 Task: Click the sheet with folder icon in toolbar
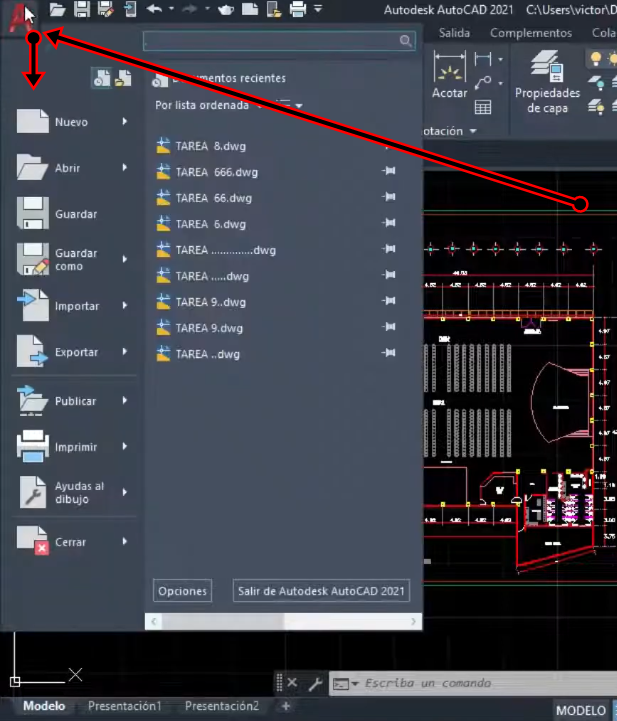(x=274, y=9)
